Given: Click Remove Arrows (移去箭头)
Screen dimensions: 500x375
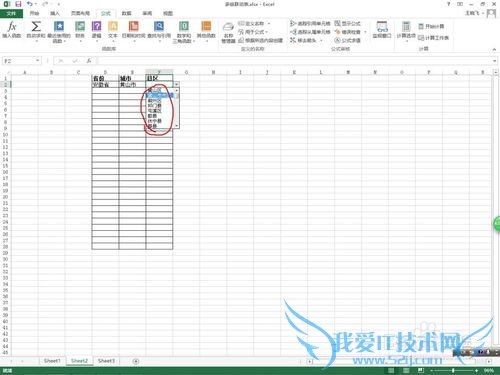Looking at the screenshot, I should tap(306, 40).
